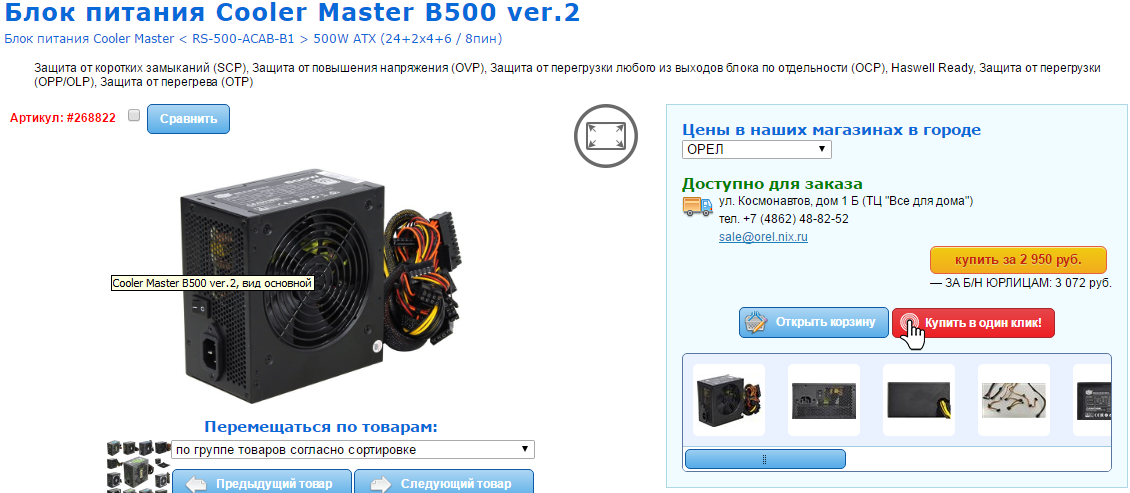Image resolution: width=1130 pixels, height=493 pixels.
Task: Click the thumbnail gallery horizontal scrollbar
Action: (x=765, y=459)
